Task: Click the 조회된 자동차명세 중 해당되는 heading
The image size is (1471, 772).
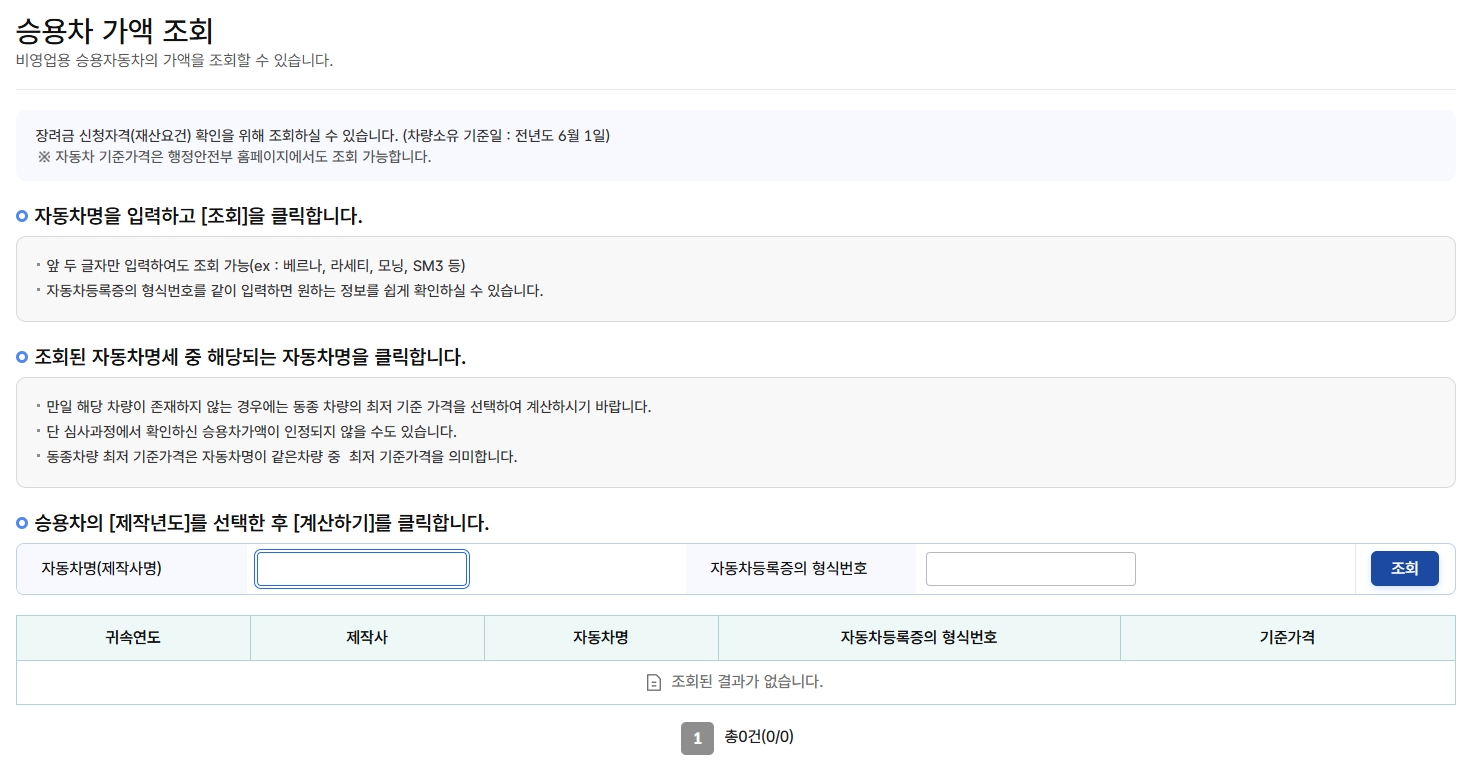Action: (250, 357)
